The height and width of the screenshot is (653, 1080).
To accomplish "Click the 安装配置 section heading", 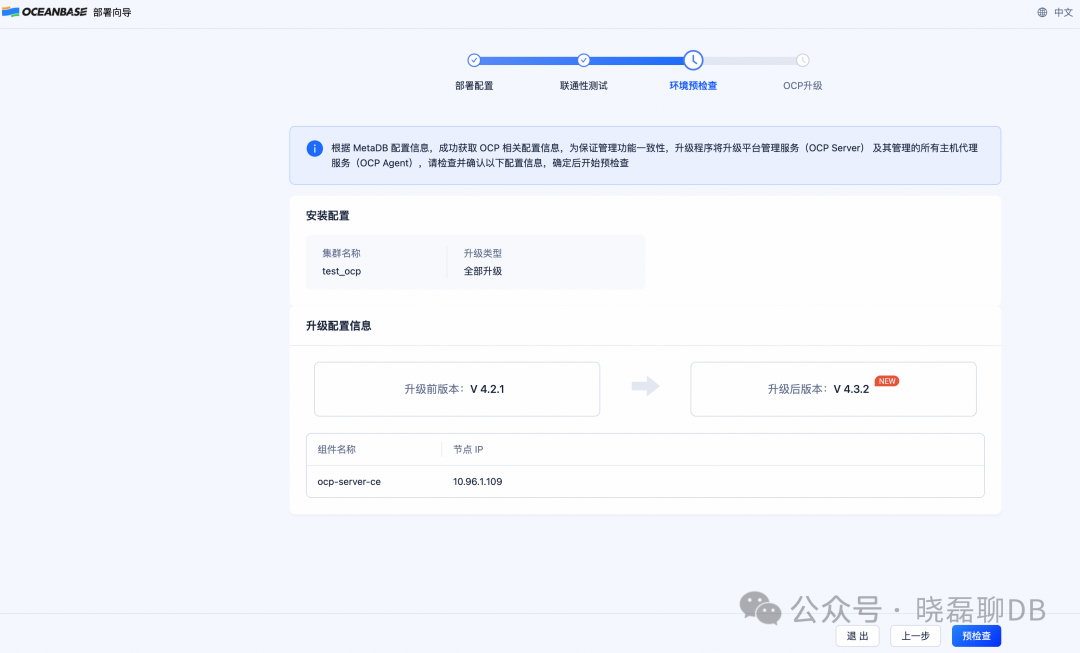I will coord(327,216).
